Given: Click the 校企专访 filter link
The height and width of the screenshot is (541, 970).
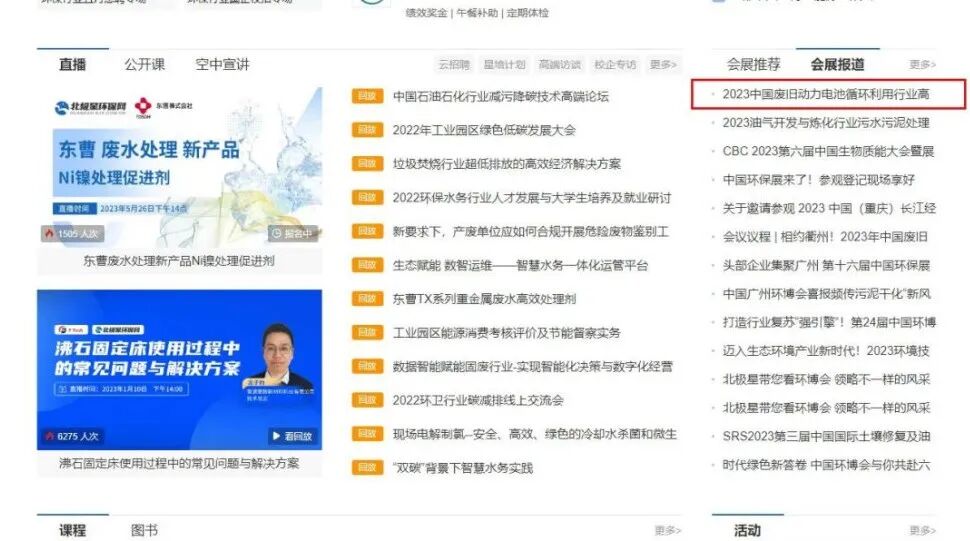Looking at the screenshot, I should pos(615,64).
